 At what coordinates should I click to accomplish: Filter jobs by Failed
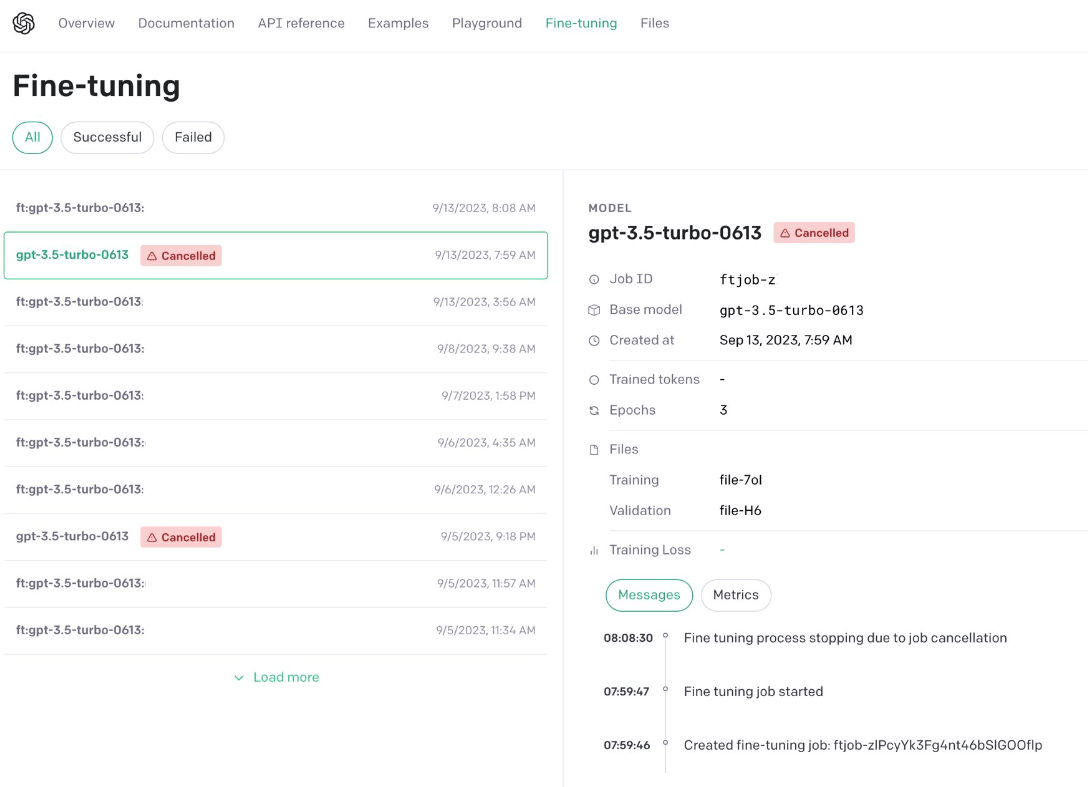pyautogui.click(x=193, y=137)
